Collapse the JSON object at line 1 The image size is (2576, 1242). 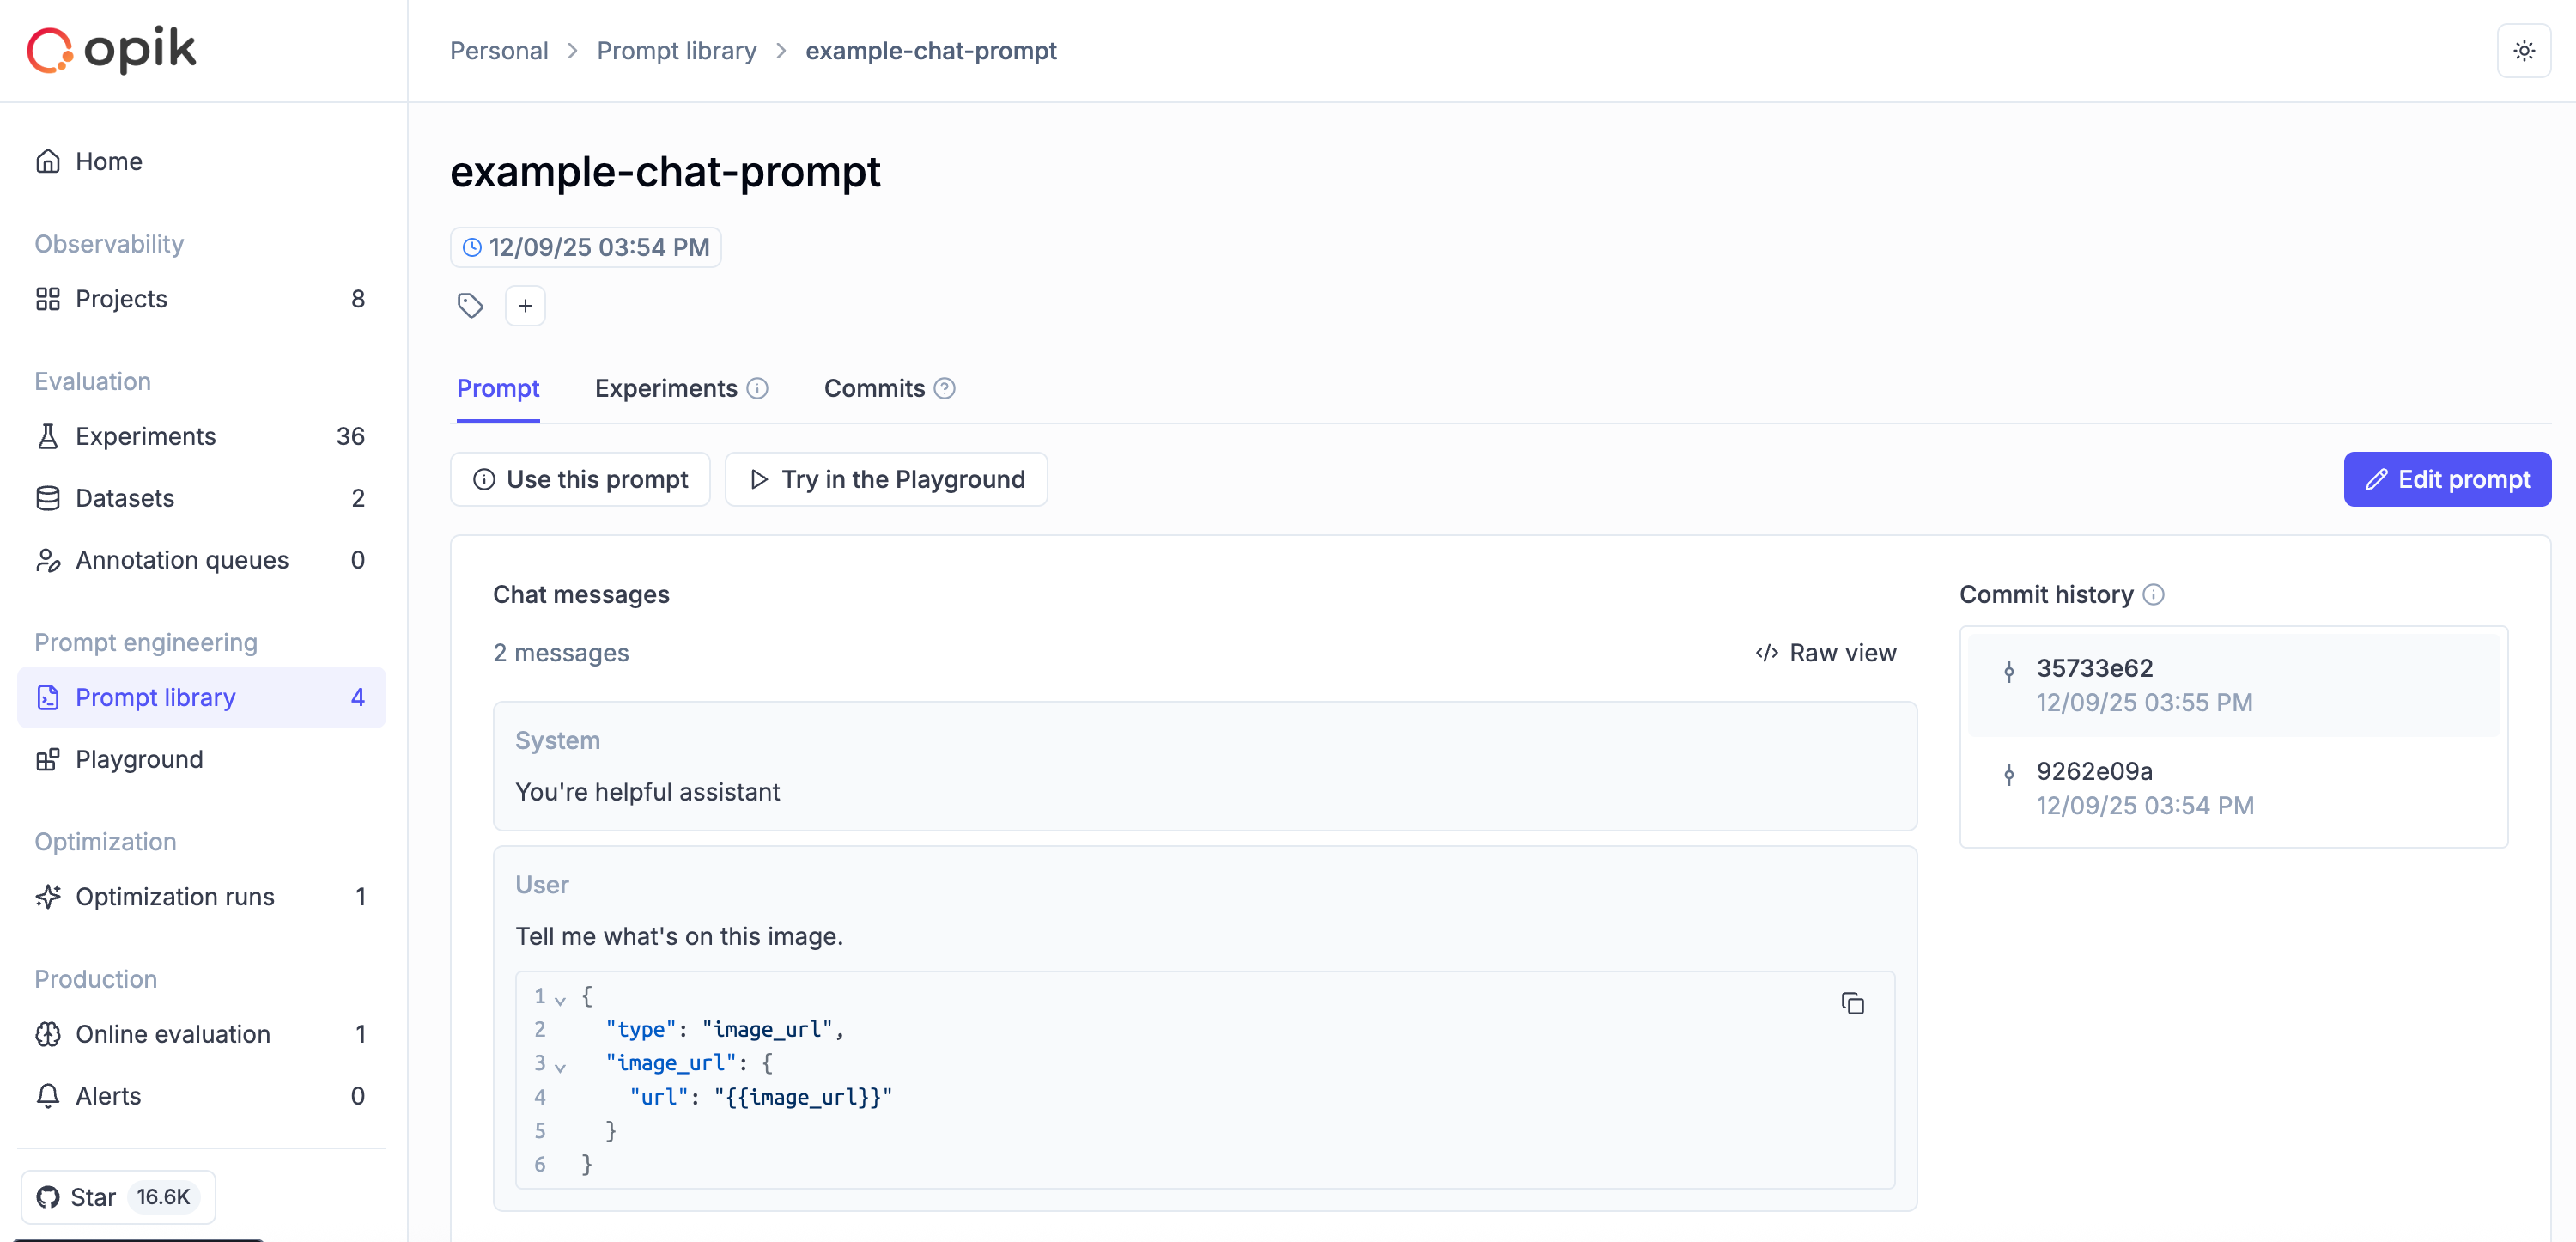[560, 999]
